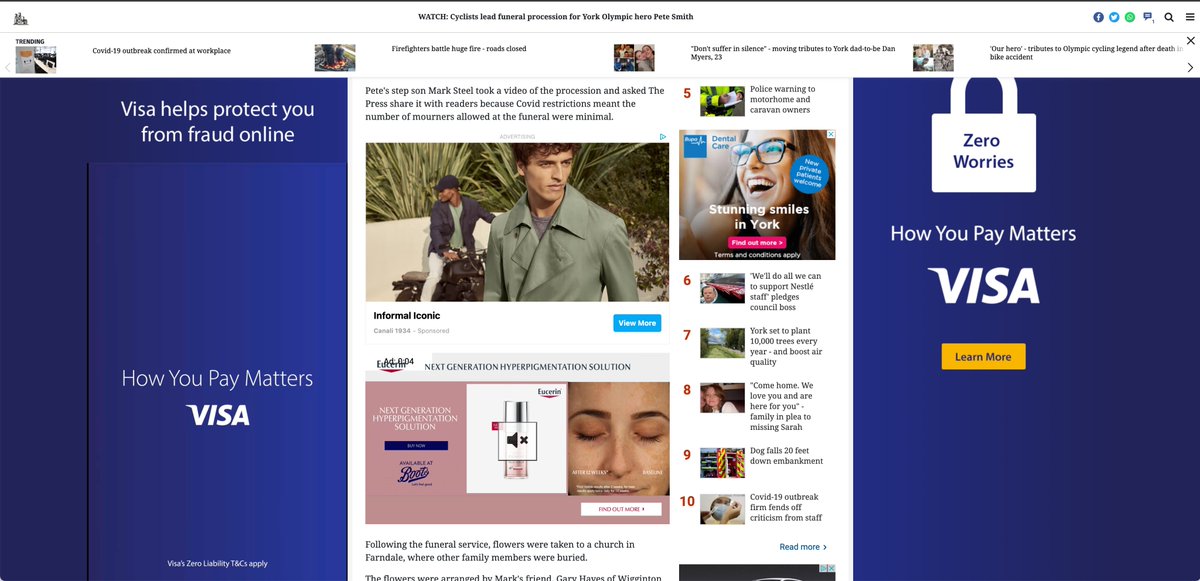Click 'Find out more' on the dental ad
The width and height of the screenshot is (1200, 581).
[756, 242]
